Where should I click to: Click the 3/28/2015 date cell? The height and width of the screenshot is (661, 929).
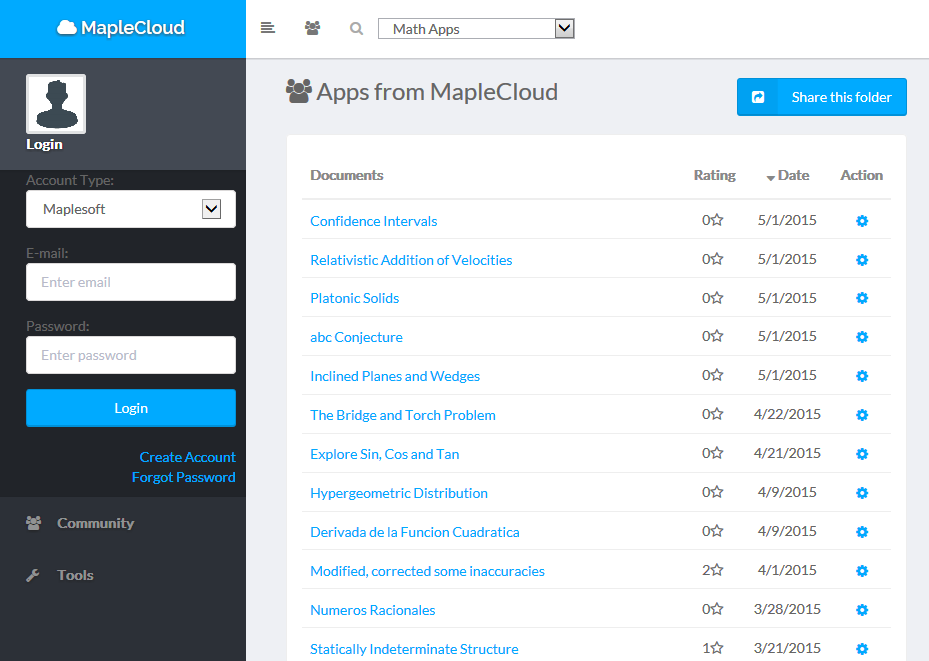coord(787,609)
